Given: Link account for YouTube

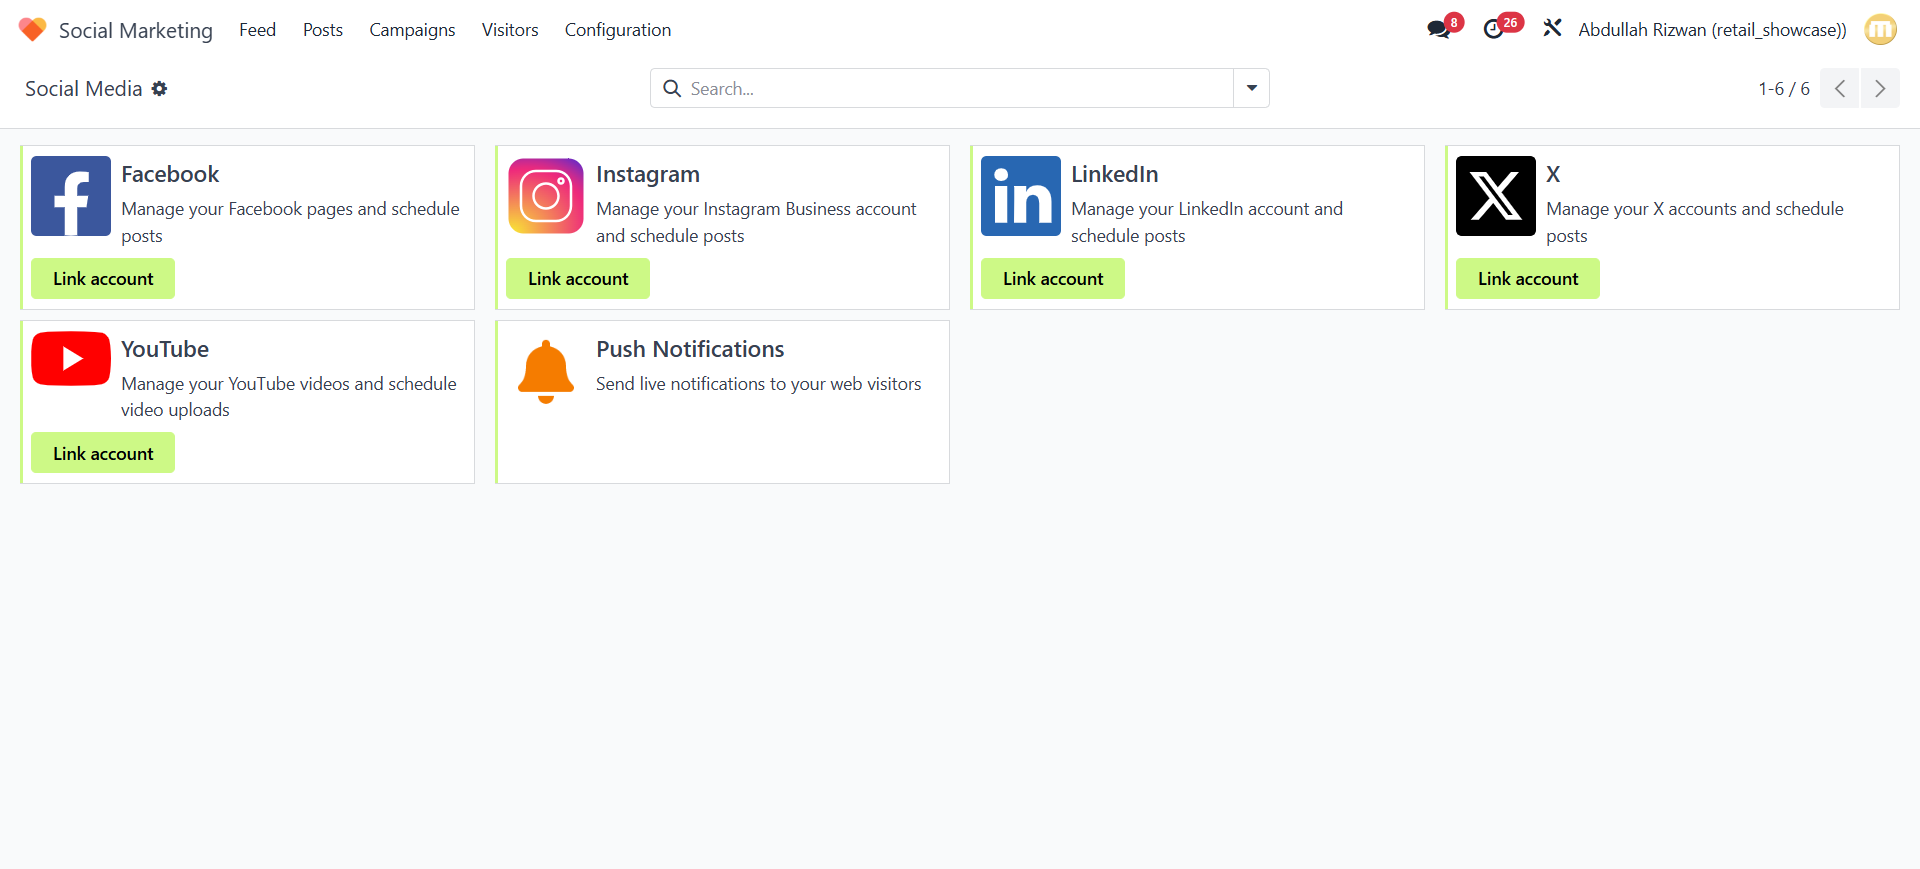Looking at the screenshot, I should tap(103, 454).
